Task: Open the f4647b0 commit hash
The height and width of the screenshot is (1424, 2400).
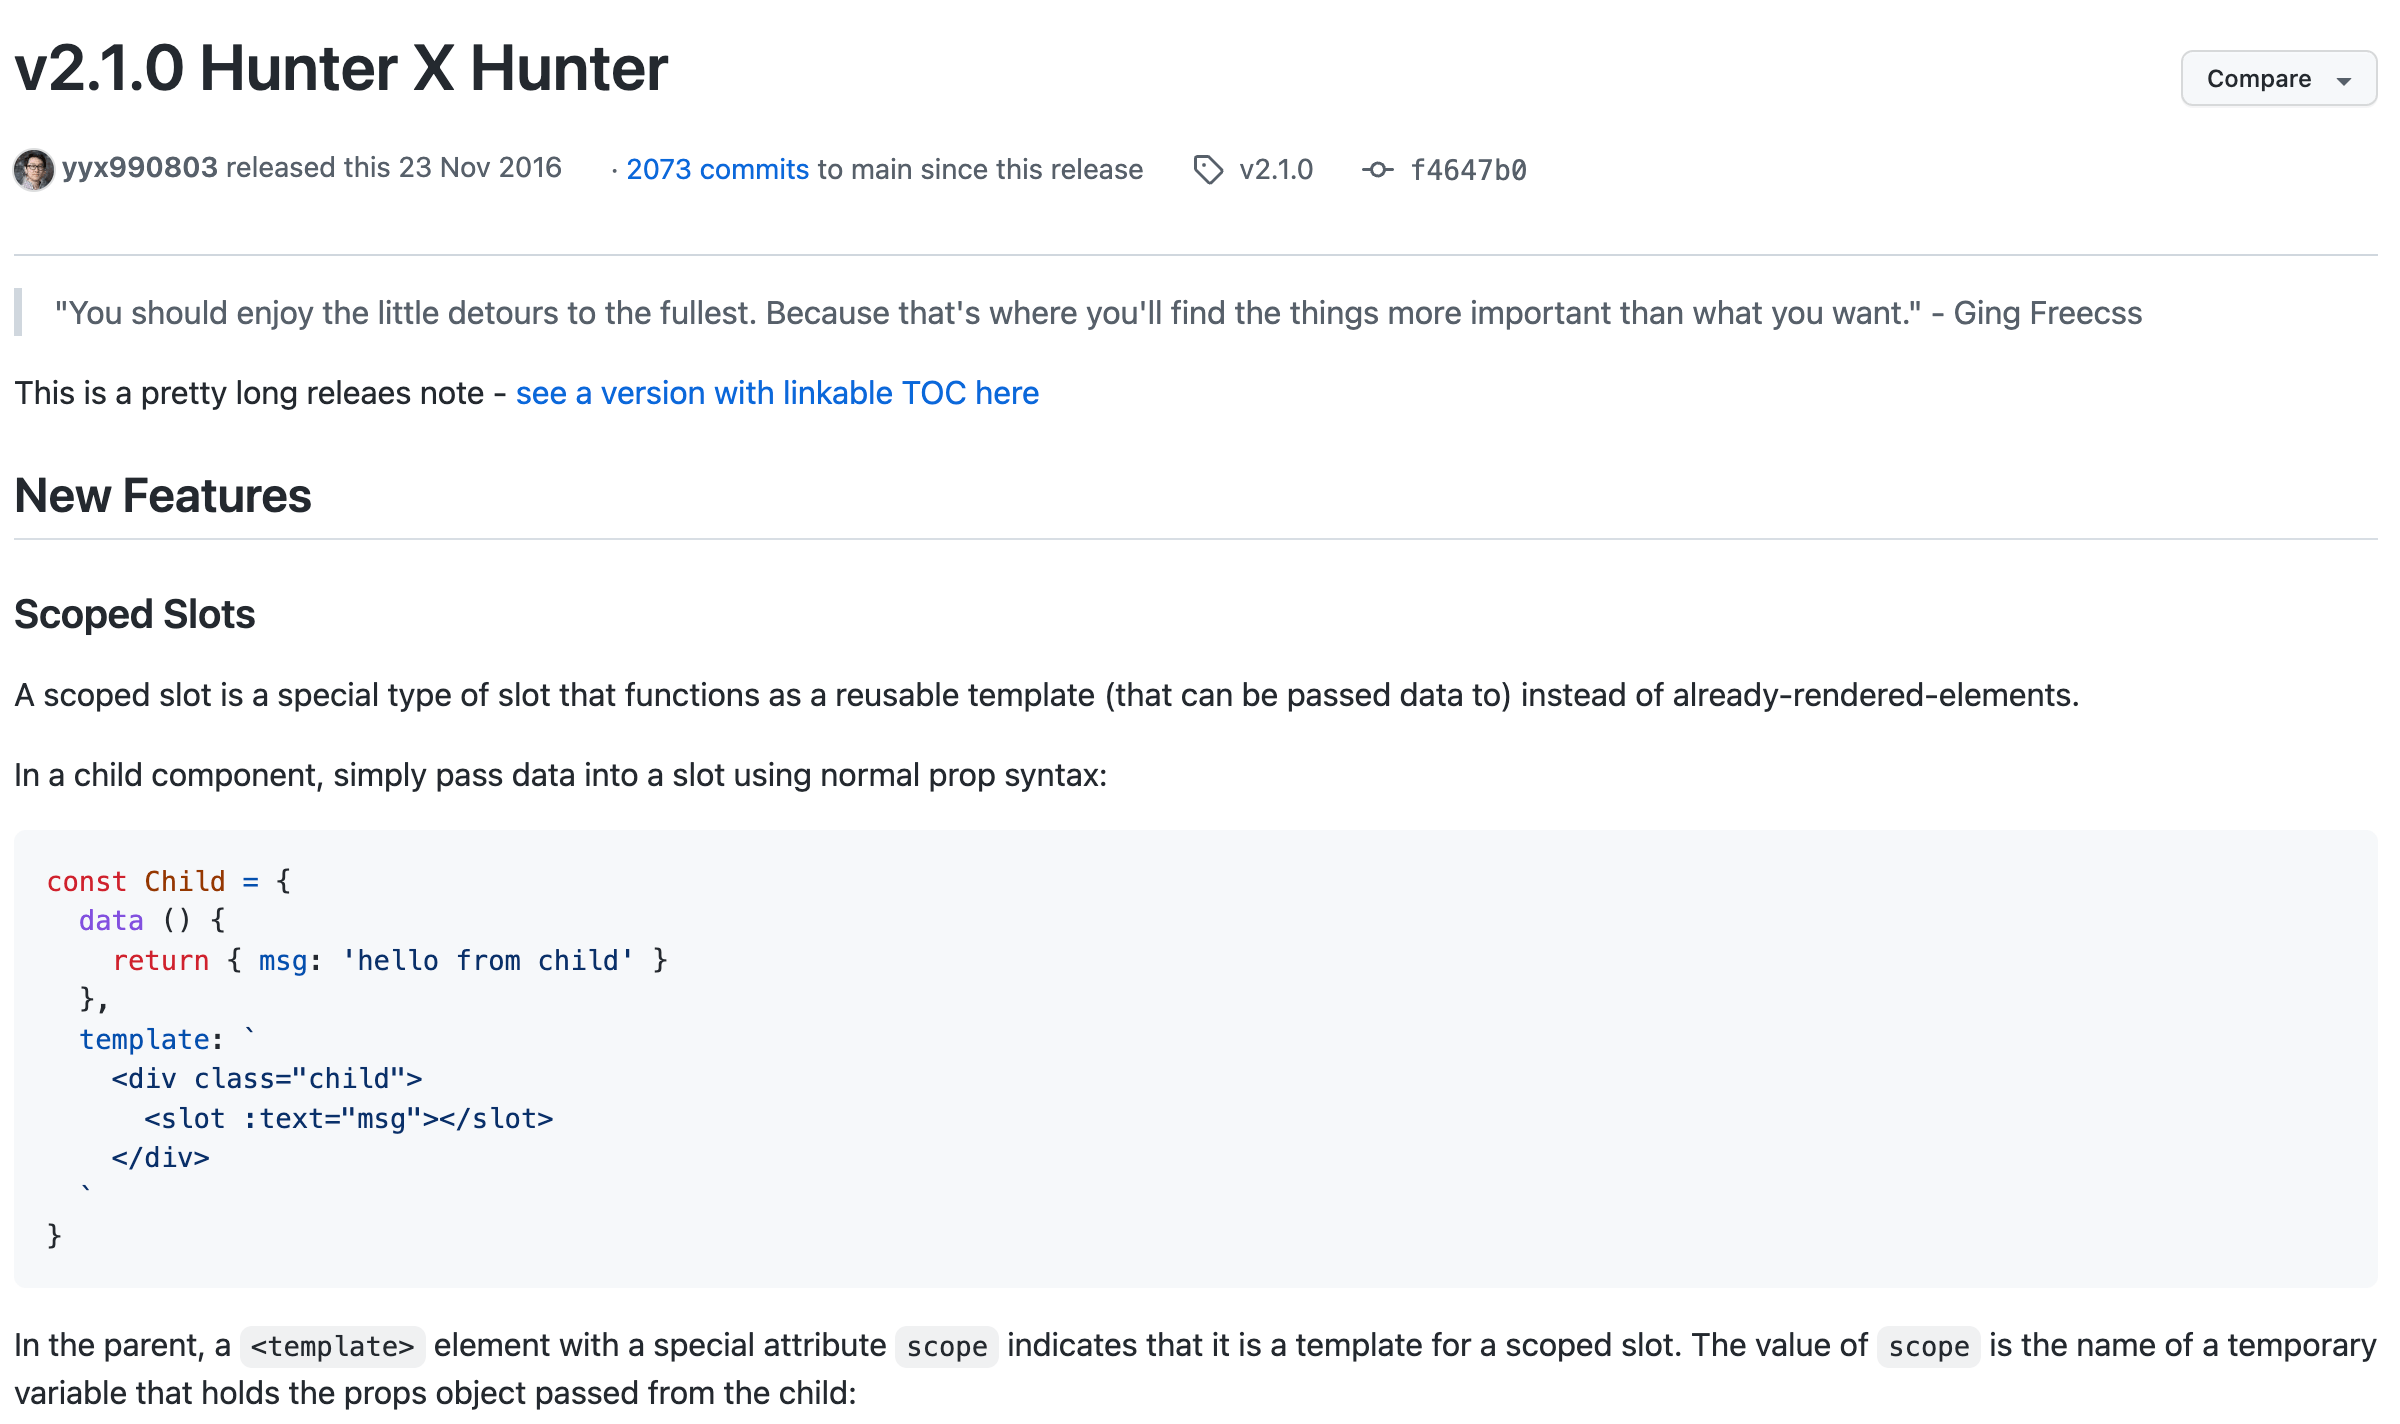Action: pos(1468,171)
